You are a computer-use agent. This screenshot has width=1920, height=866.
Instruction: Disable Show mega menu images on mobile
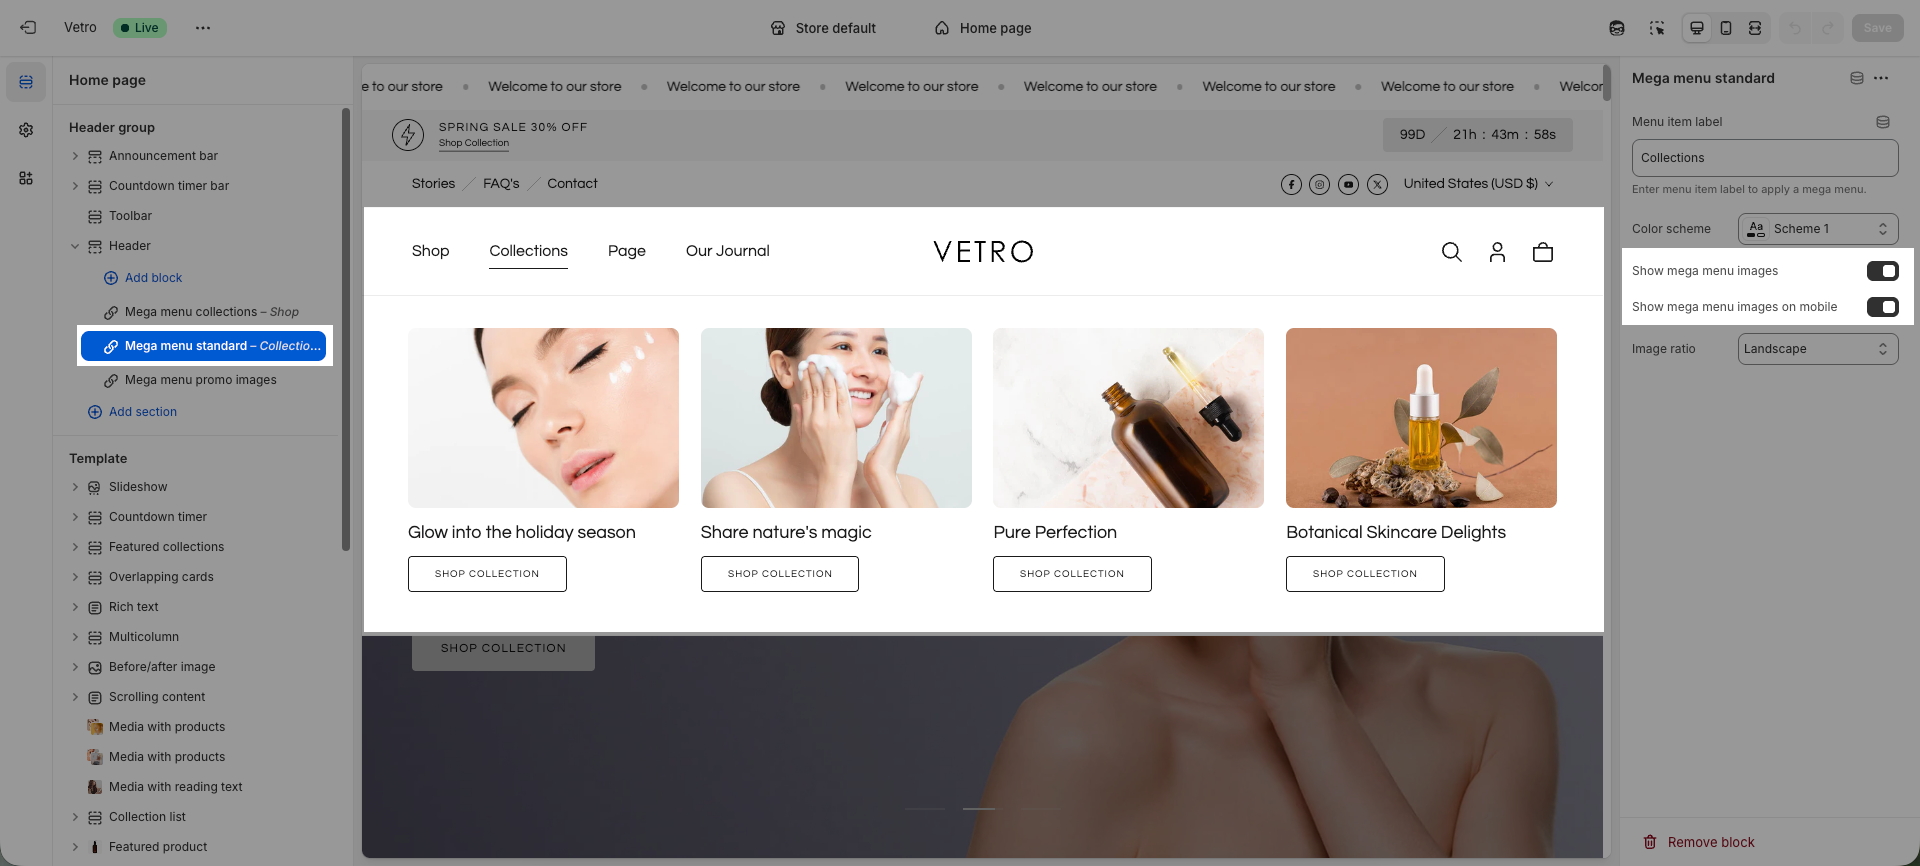click(x=1881, y=307)
